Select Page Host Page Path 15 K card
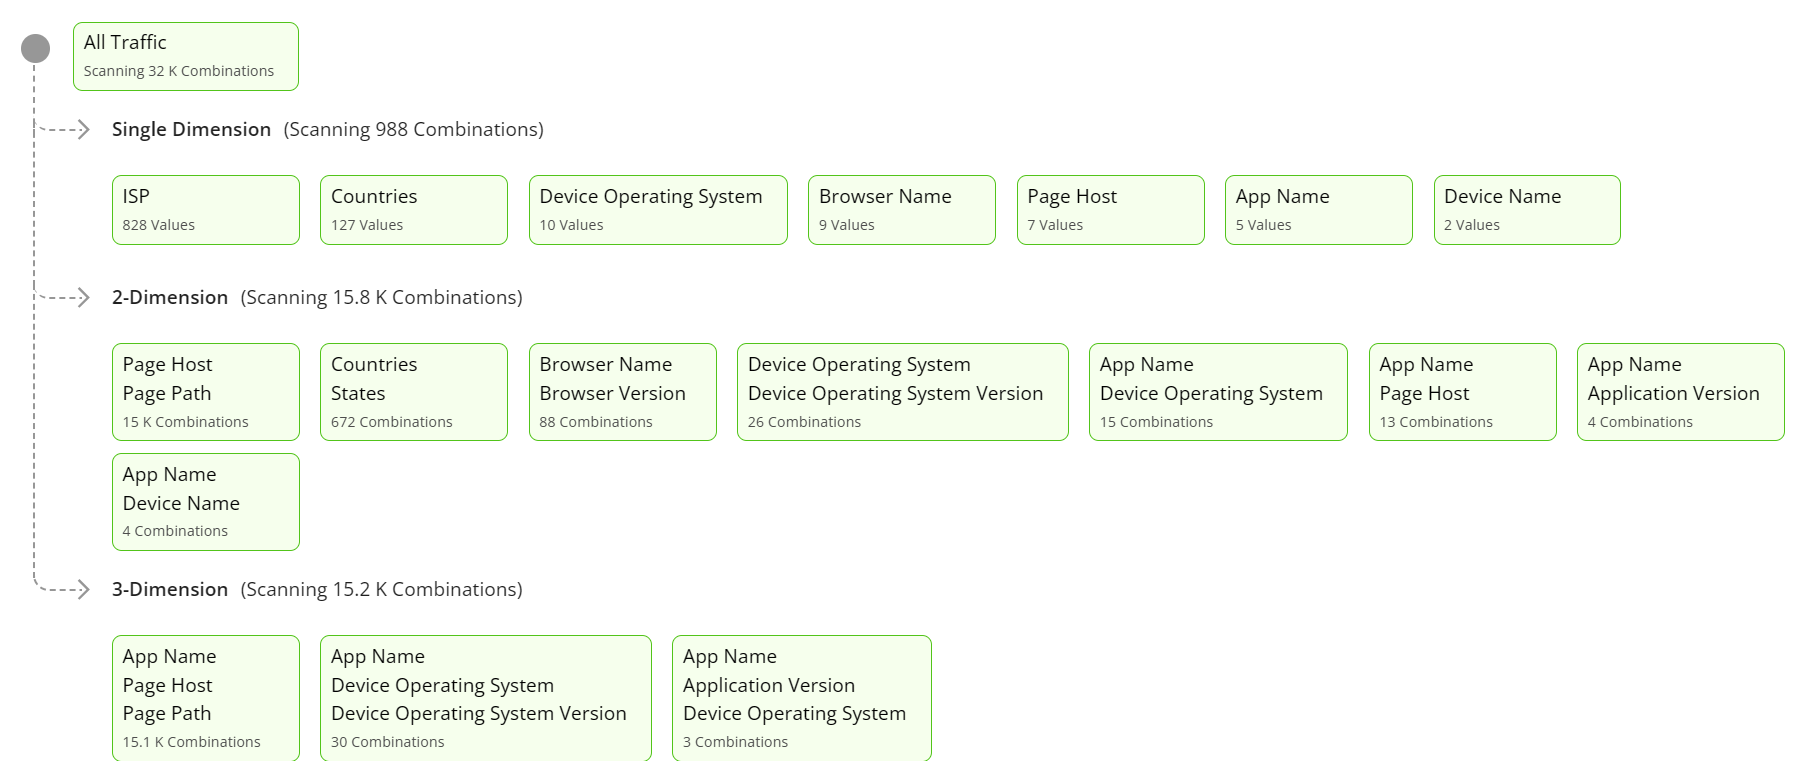 tap(206, 392)
